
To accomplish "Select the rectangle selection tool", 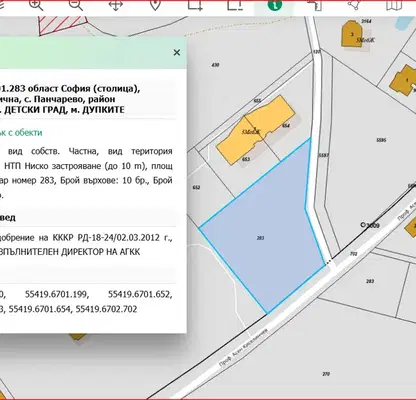I will [195, 5].
